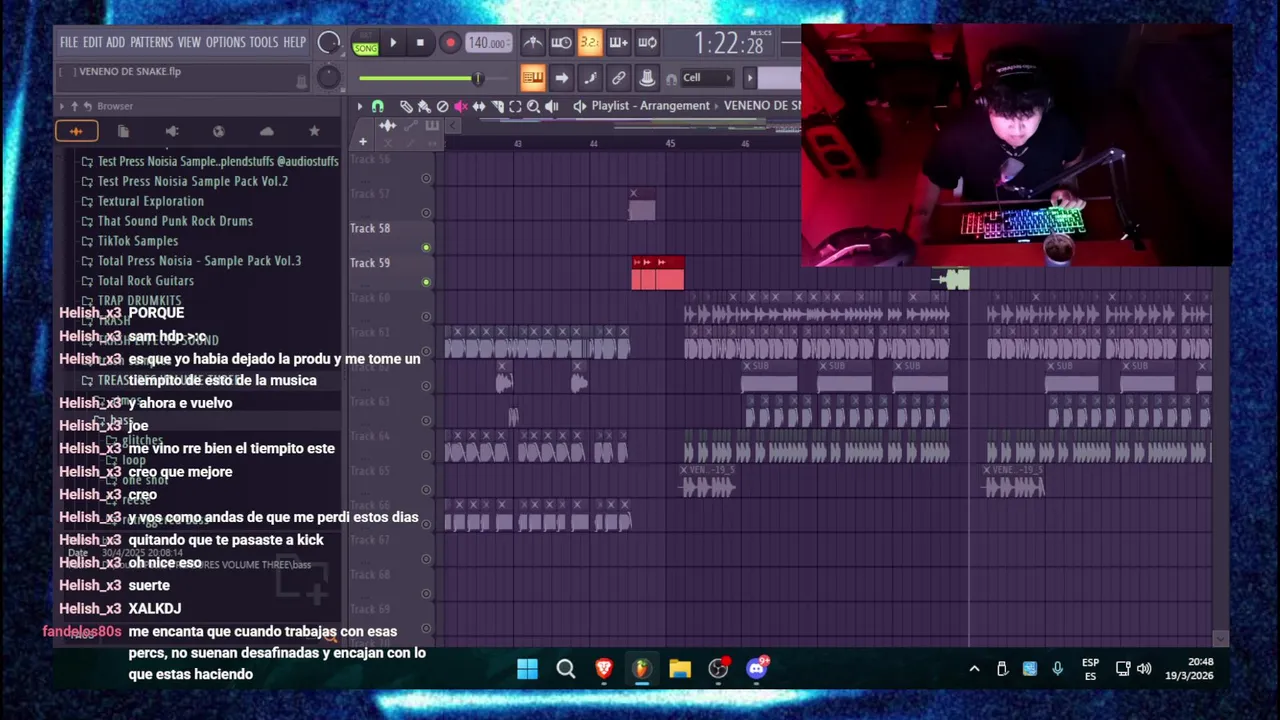Screen dimensions: 1280x720
Task: Open Discord from taskbar
Action: click(757, 669)
